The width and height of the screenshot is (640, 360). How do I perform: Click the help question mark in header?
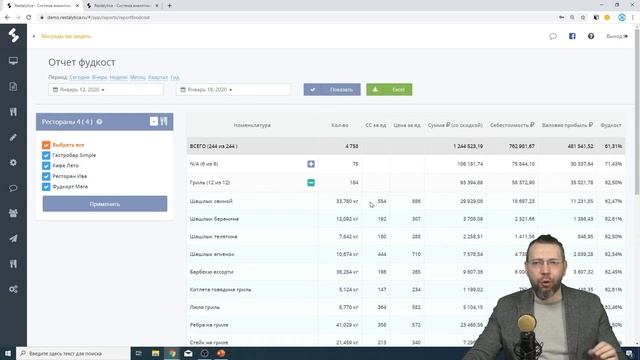pyautogui.click(x=591, y=36)
